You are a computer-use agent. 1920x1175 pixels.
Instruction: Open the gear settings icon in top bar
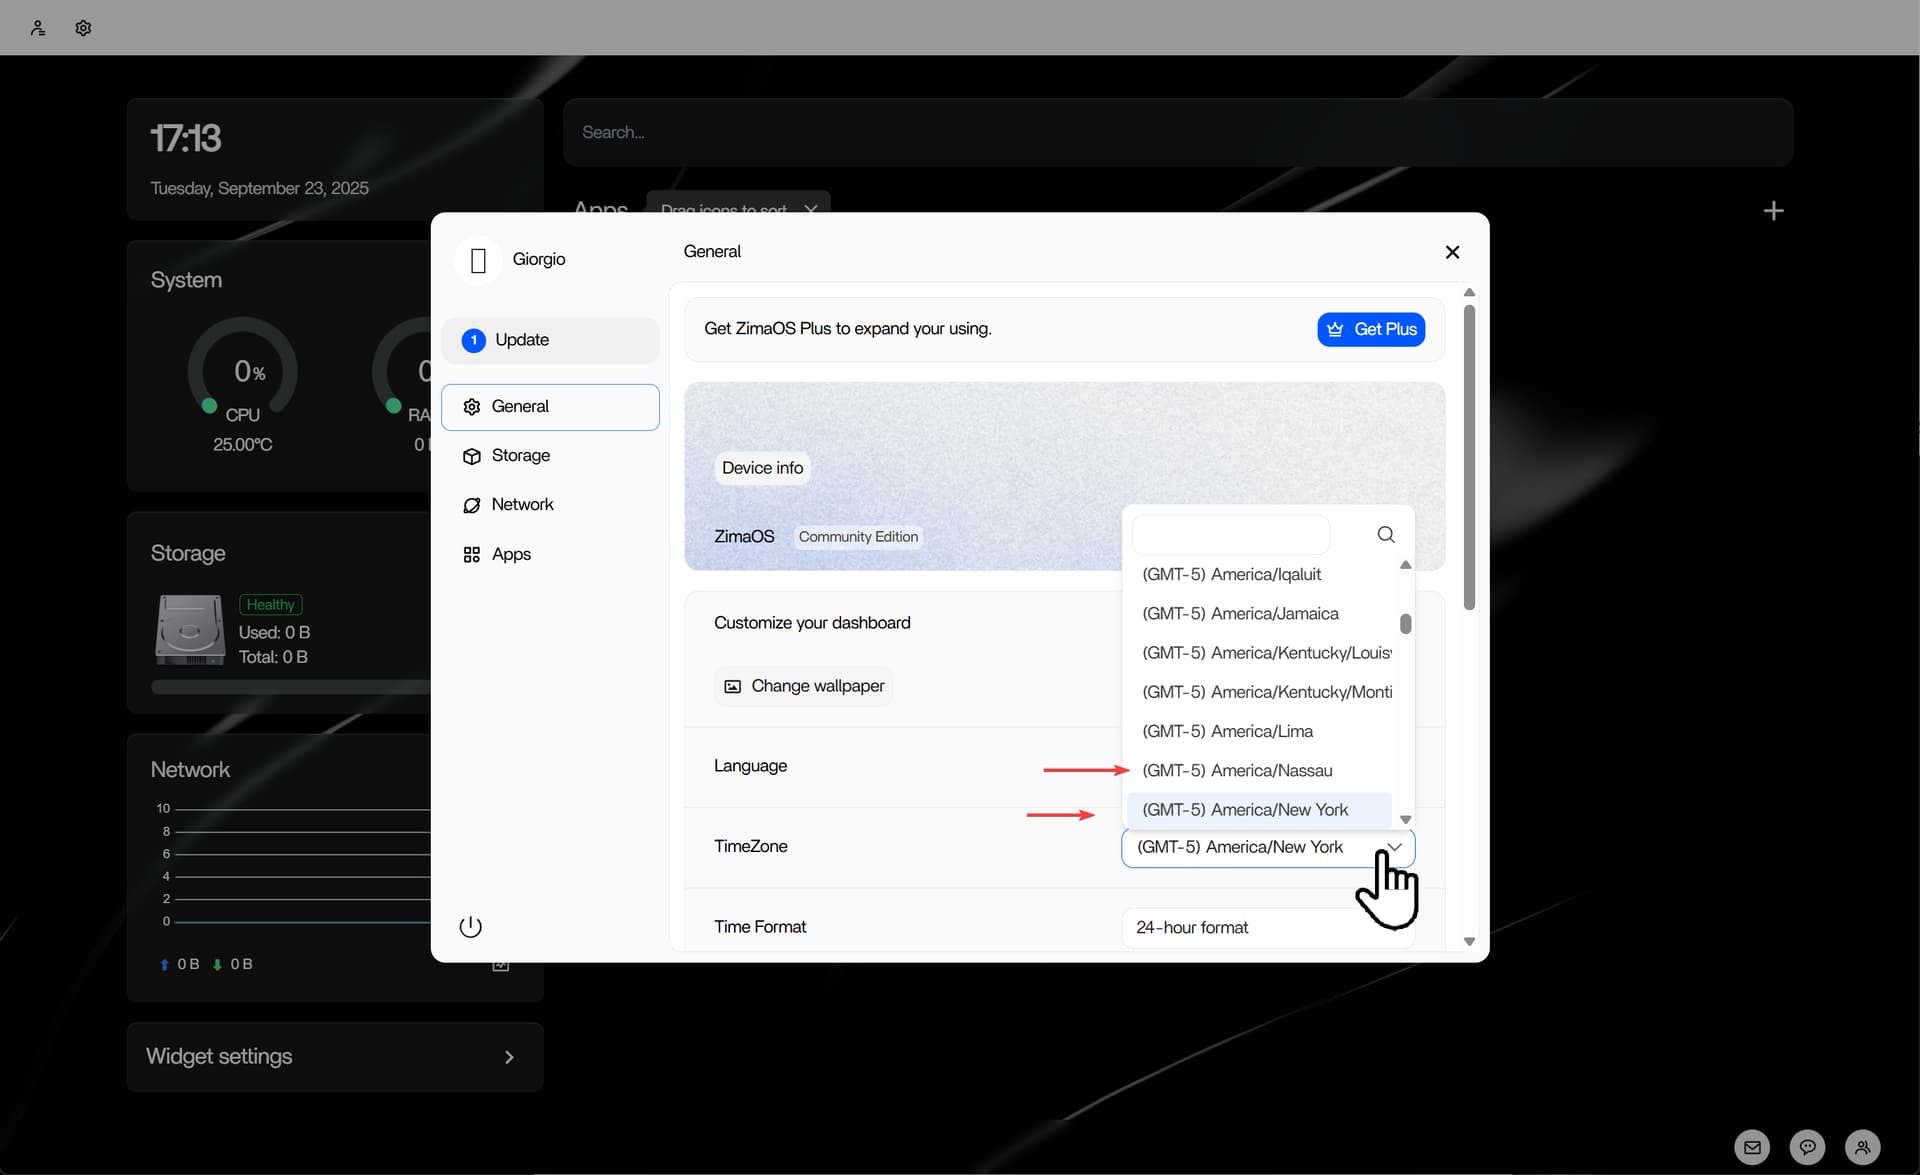tap(83, 28)
